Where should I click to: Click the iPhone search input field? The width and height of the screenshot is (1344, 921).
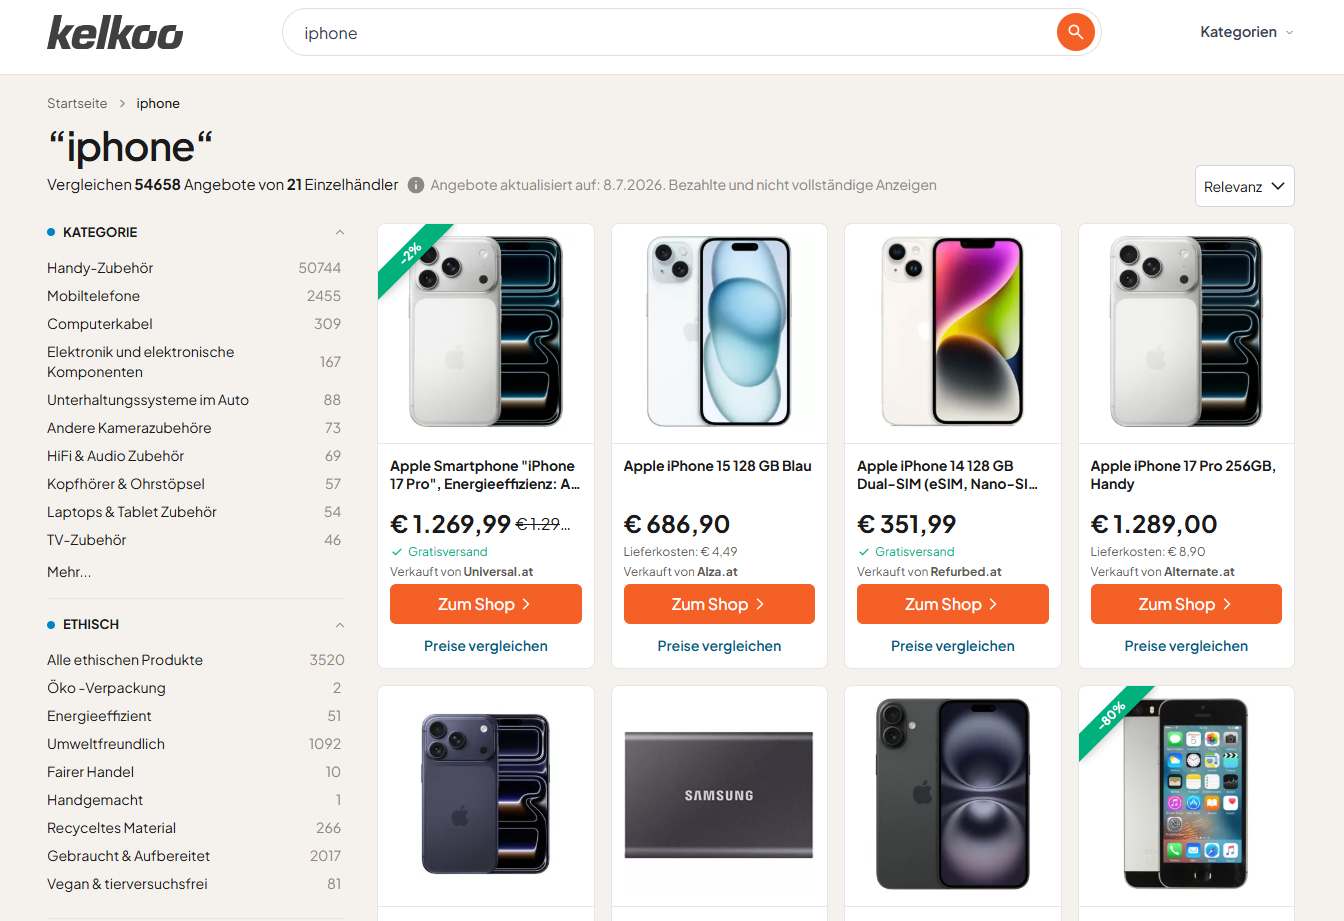pos(670,33)
